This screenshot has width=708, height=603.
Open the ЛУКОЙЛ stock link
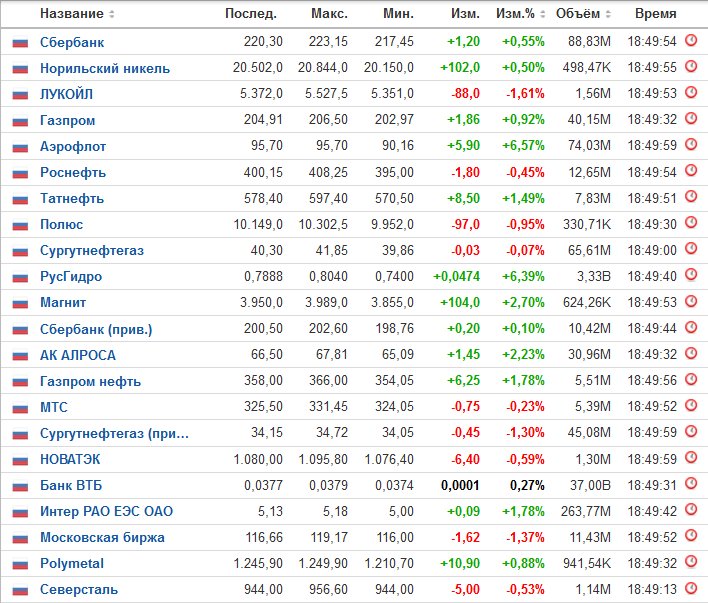tap(66, 94)
